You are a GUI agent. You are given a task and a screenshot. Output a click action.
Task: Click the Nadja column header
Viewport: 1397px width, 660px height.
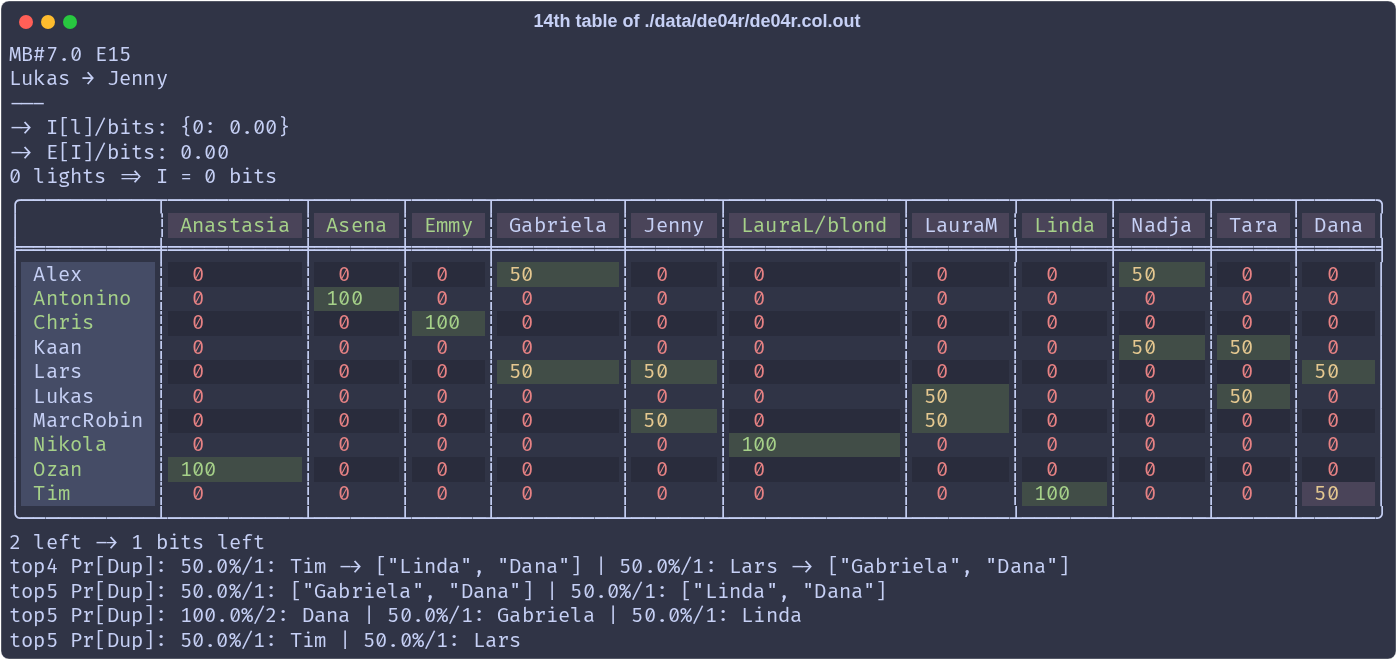click(1162, 225)
